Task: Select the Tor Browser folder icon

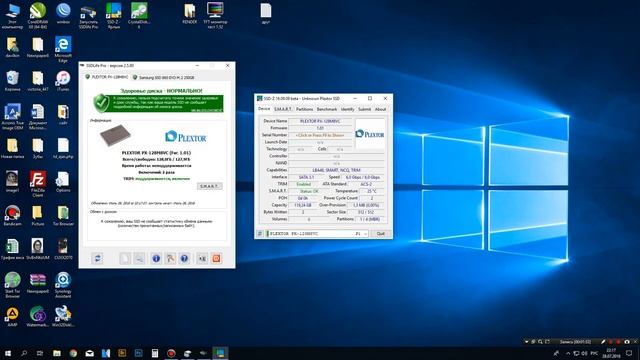Action: 63,216
